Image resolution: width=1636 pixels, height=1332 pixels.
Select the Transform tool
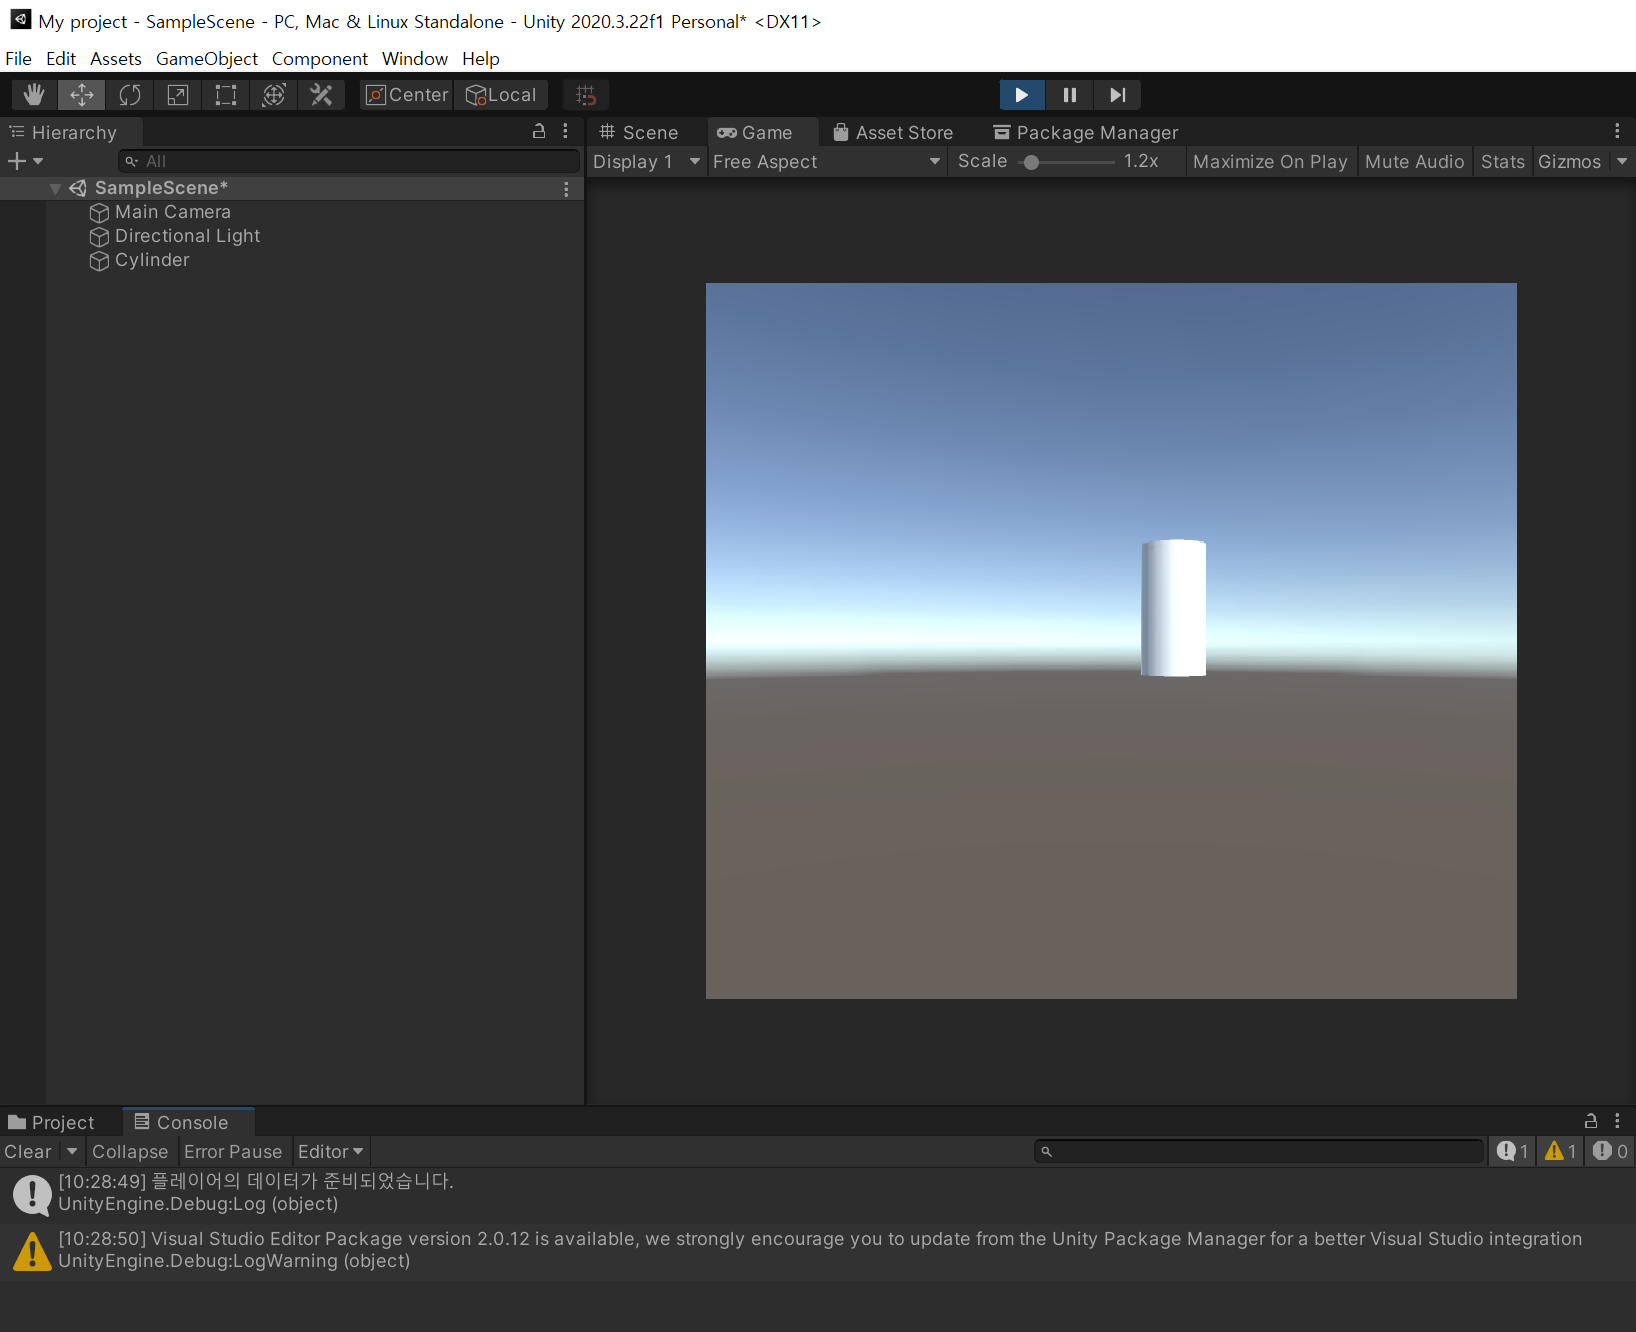pyautogui.click(x=274, y=95)
